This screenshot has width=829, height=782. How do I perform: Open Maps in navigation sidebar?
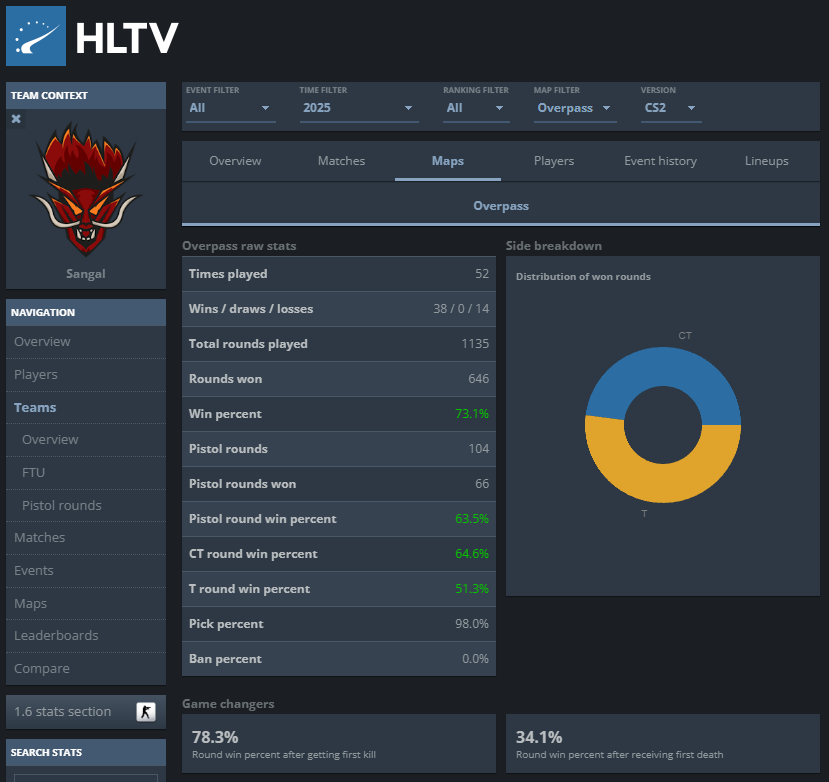coord(86,603)
